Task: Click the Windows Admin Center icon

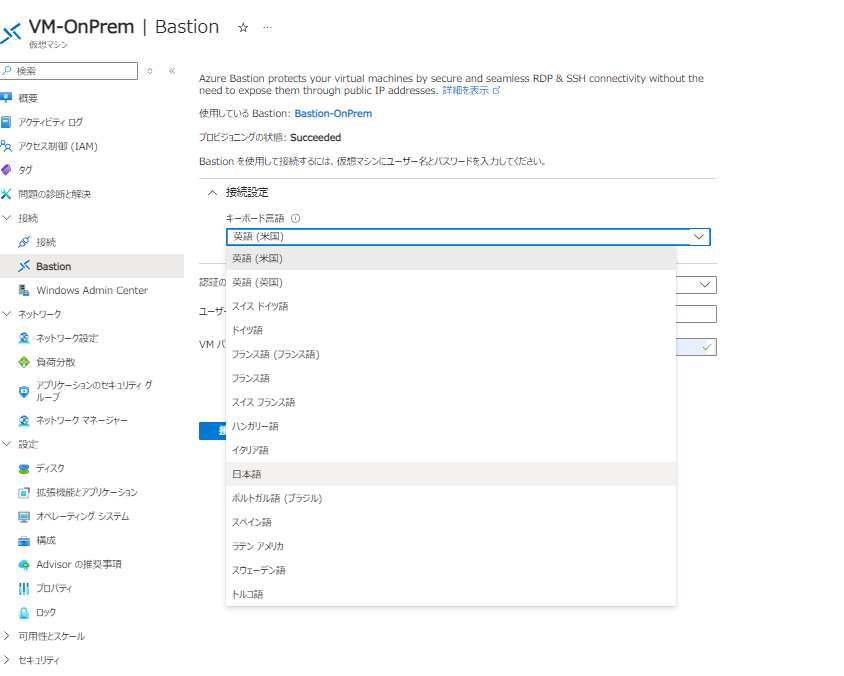Action: click(24, 290)
